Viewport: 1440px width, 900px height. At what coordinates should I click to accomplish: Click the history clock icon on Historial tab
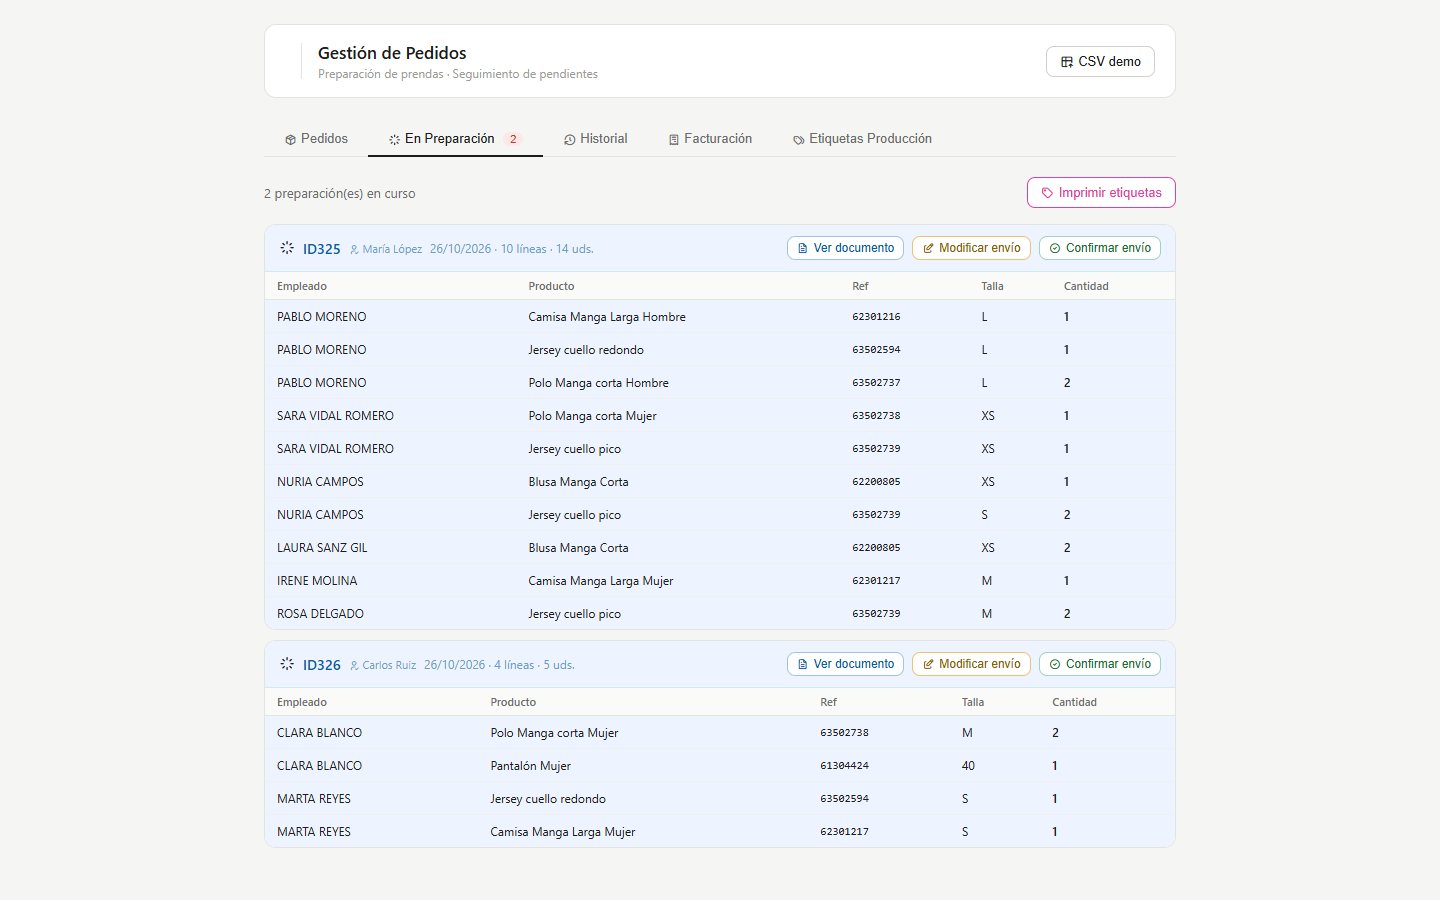click(569, 140)
